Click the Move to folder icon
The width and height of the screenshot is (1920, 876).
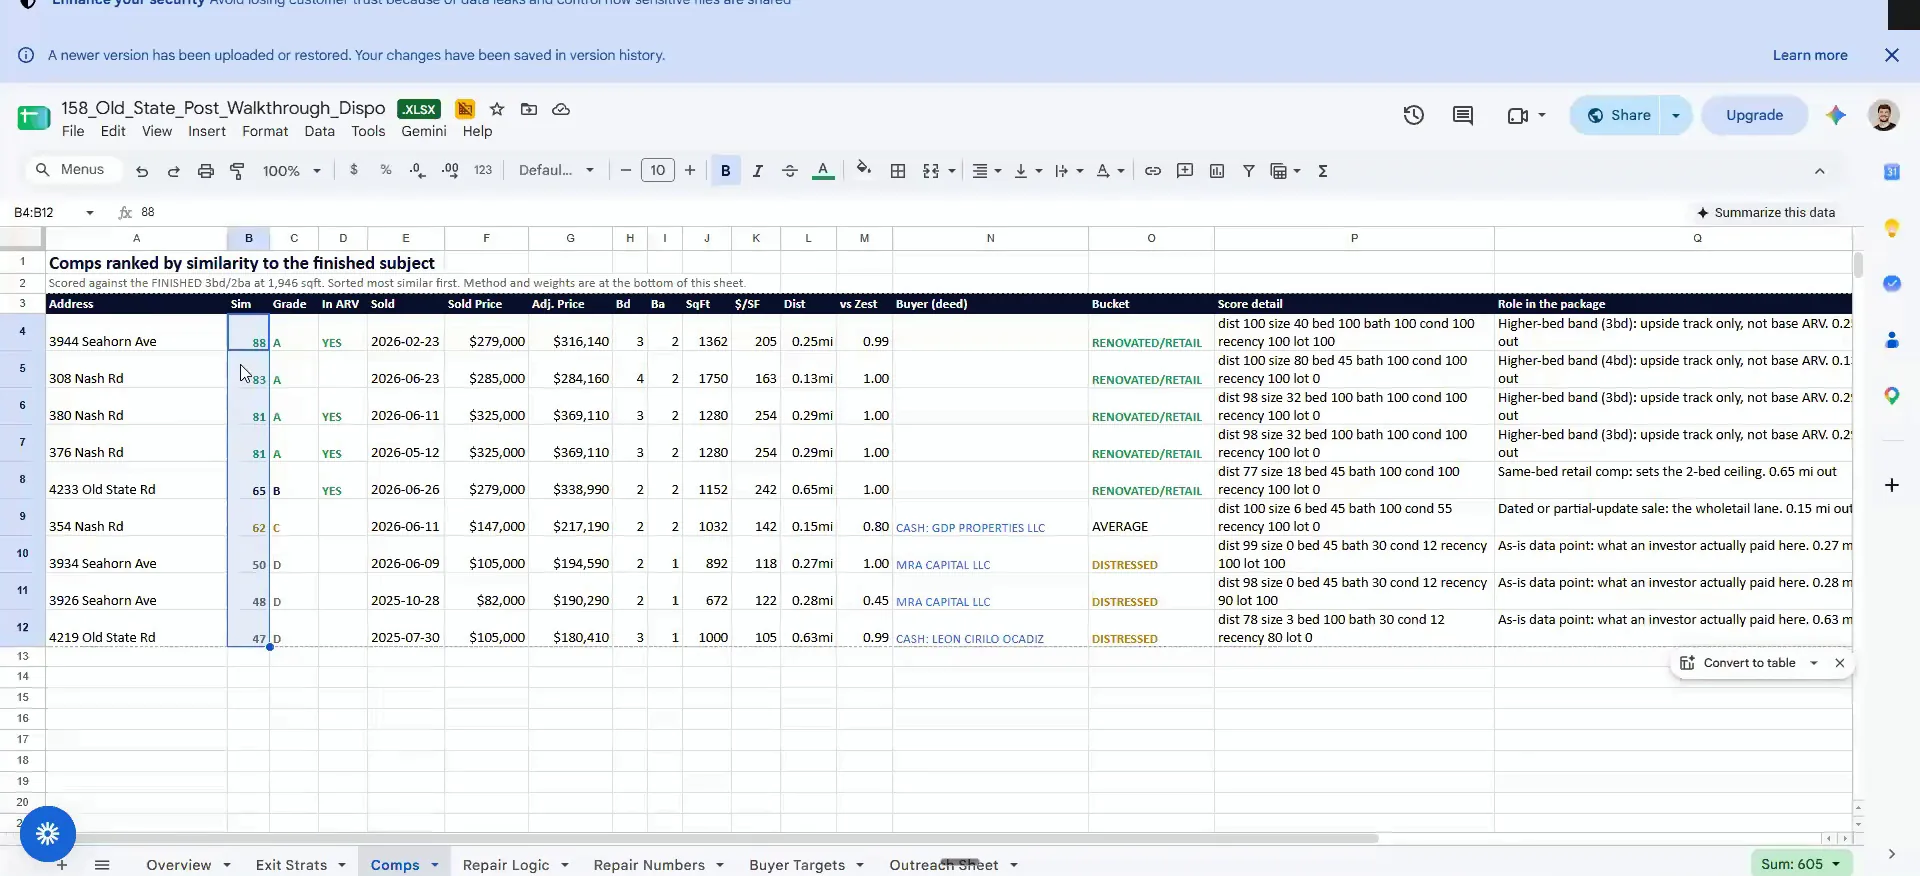pyautogui.click(x=529, y=109)
